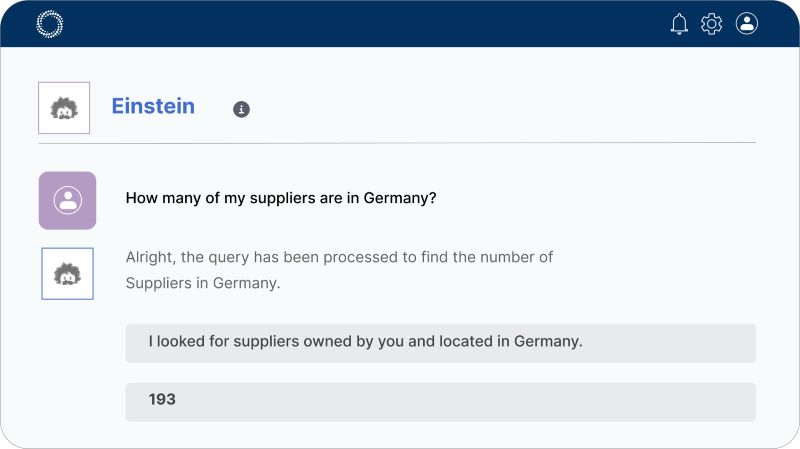Click the 193 result box
Image resolution: width=800 pixels, height=449 pixels.
[440, 400]
